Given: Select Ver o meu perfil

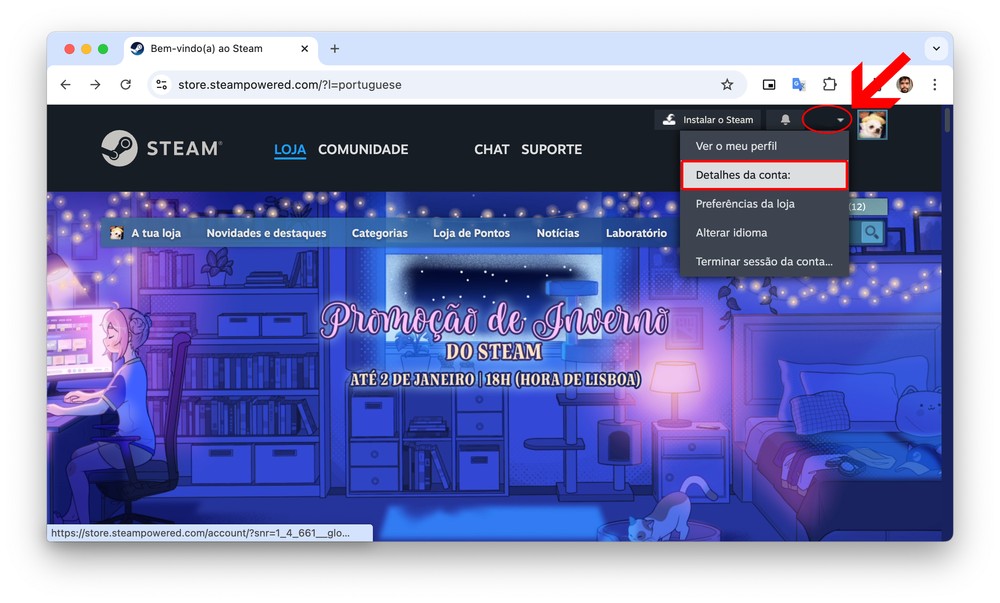Looking at the screenshot, I should 764,146.
